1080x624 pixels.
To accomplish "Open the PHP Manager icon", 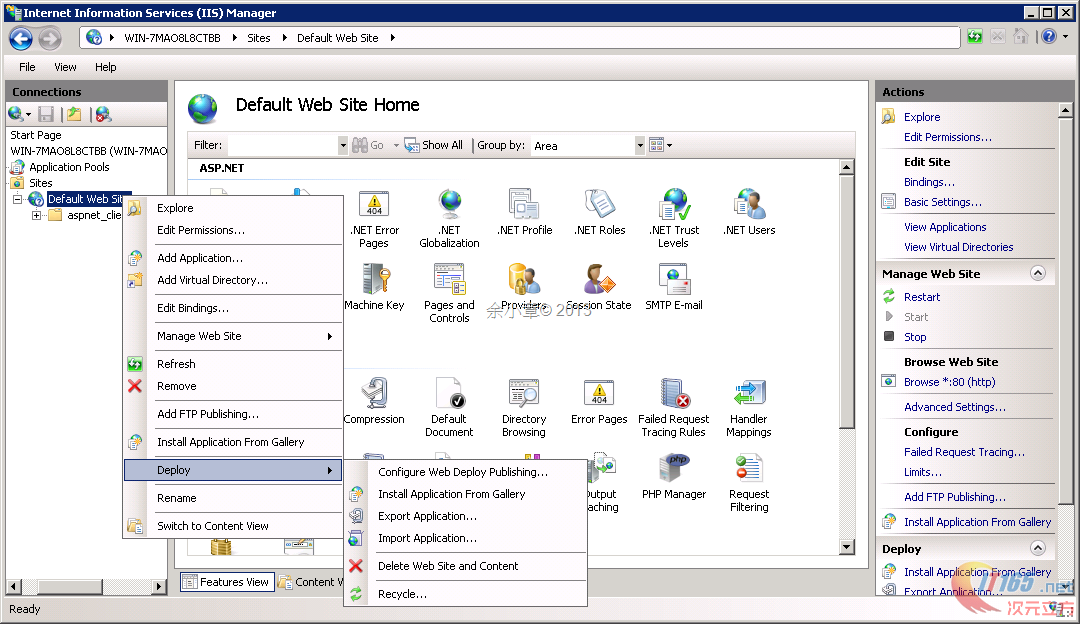I will click(674, 468).
